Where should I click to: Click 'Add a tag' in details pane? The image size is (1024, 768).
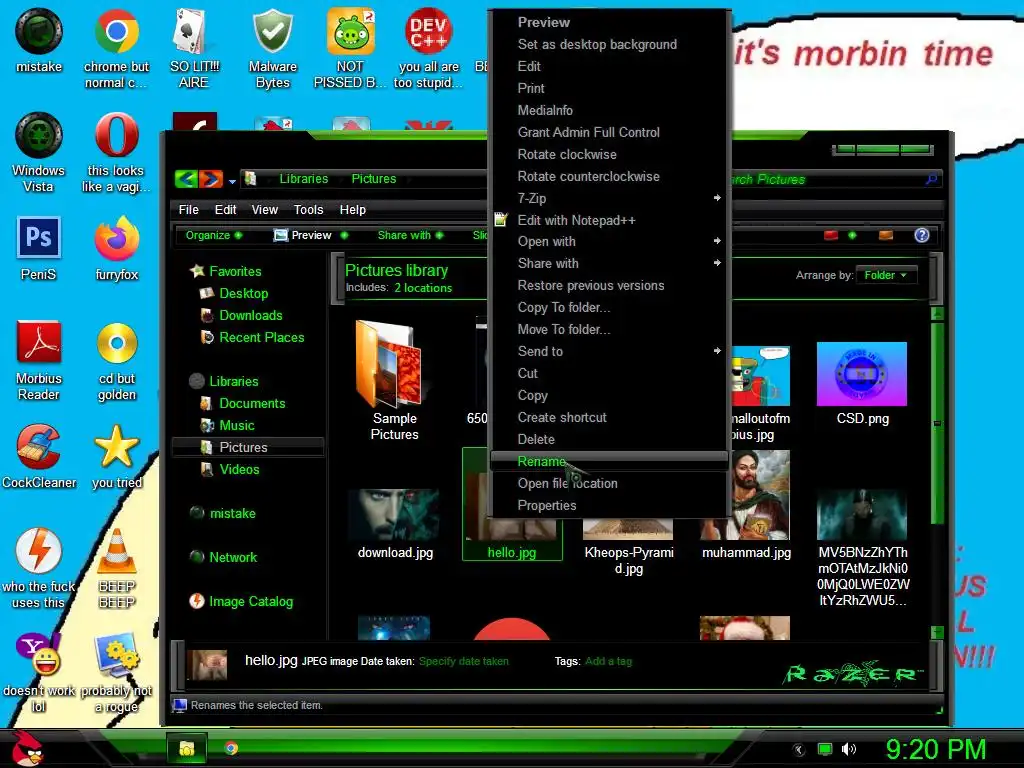tap(609, 661)
